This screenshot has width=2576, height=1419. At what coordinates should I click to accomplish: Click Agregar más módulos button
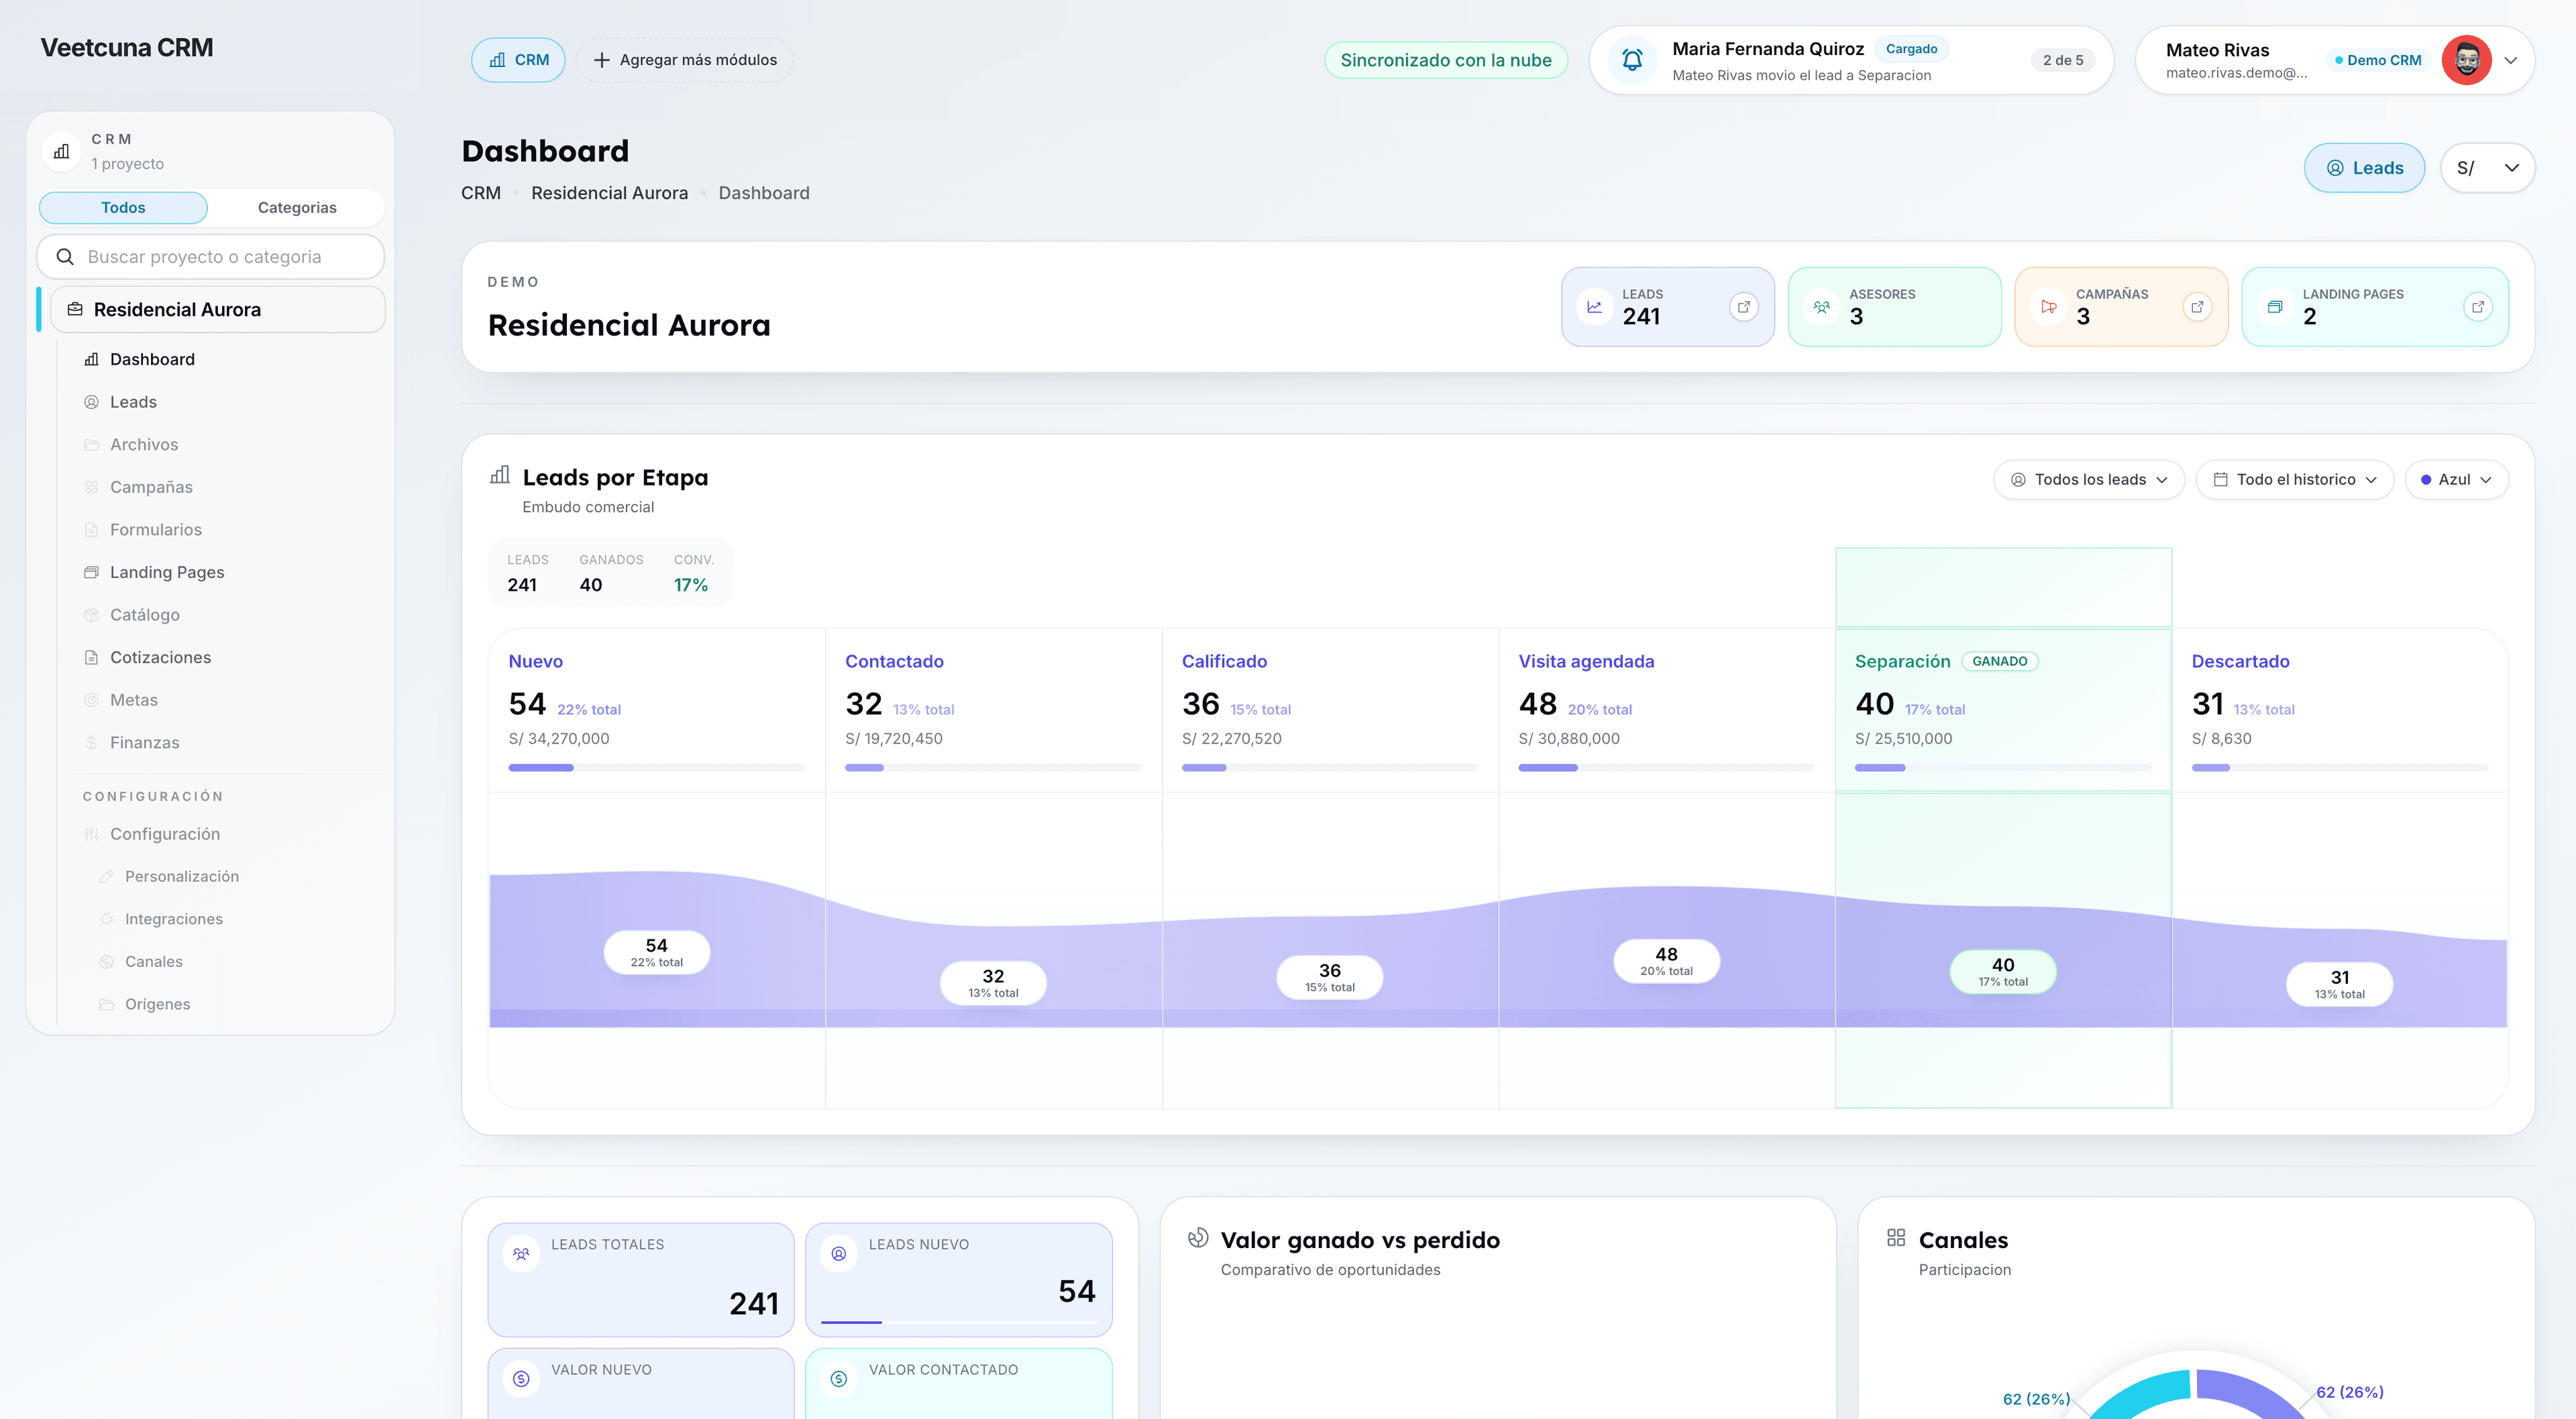685,60
